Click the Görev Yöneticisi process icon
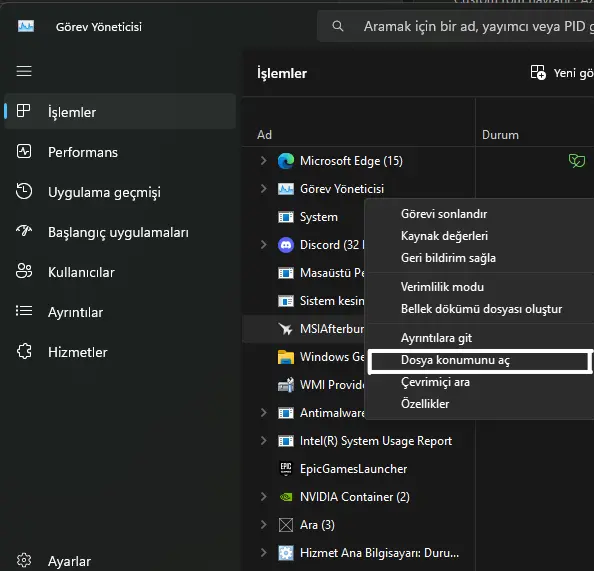 (x=286, y=189)
